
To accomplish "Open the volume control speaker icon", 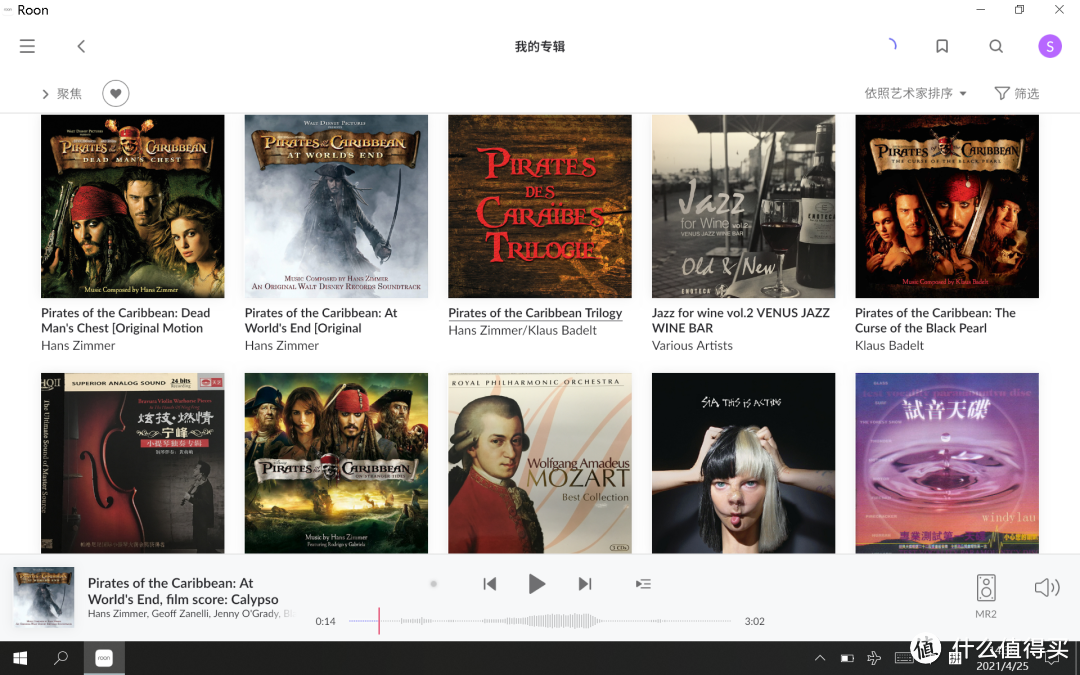I will [x=1046, y=587].
